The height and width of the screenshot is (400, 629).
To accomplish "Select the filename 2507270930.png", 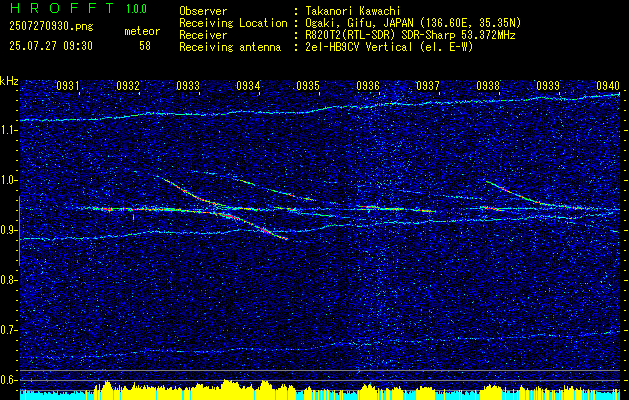I will click(51, 27).
